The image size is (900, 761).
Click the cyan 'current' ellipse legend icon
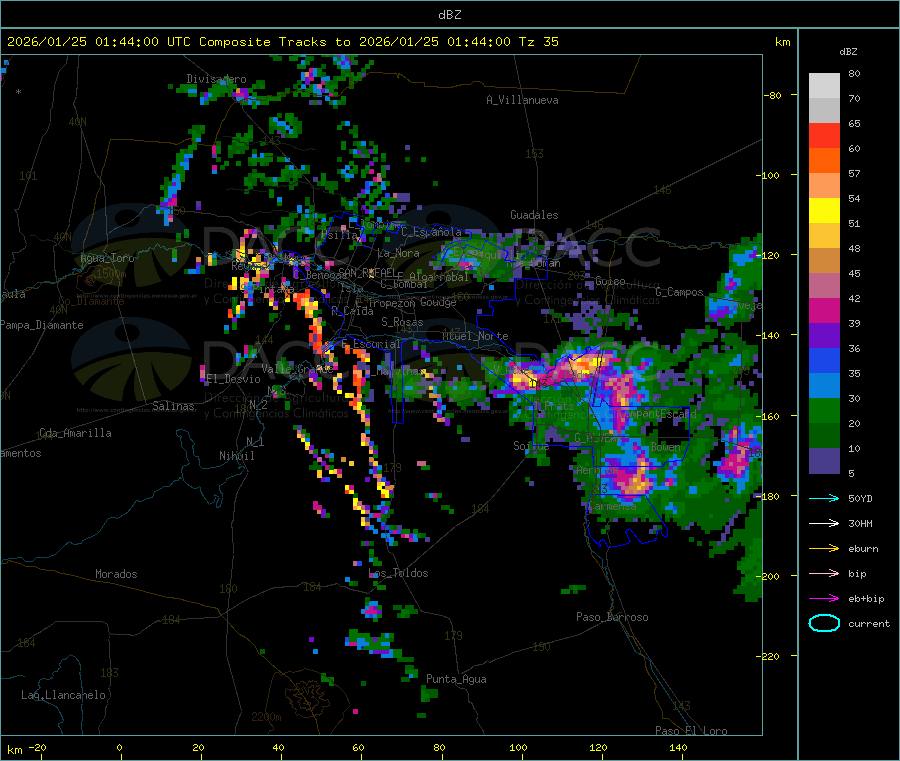[824, 623]
